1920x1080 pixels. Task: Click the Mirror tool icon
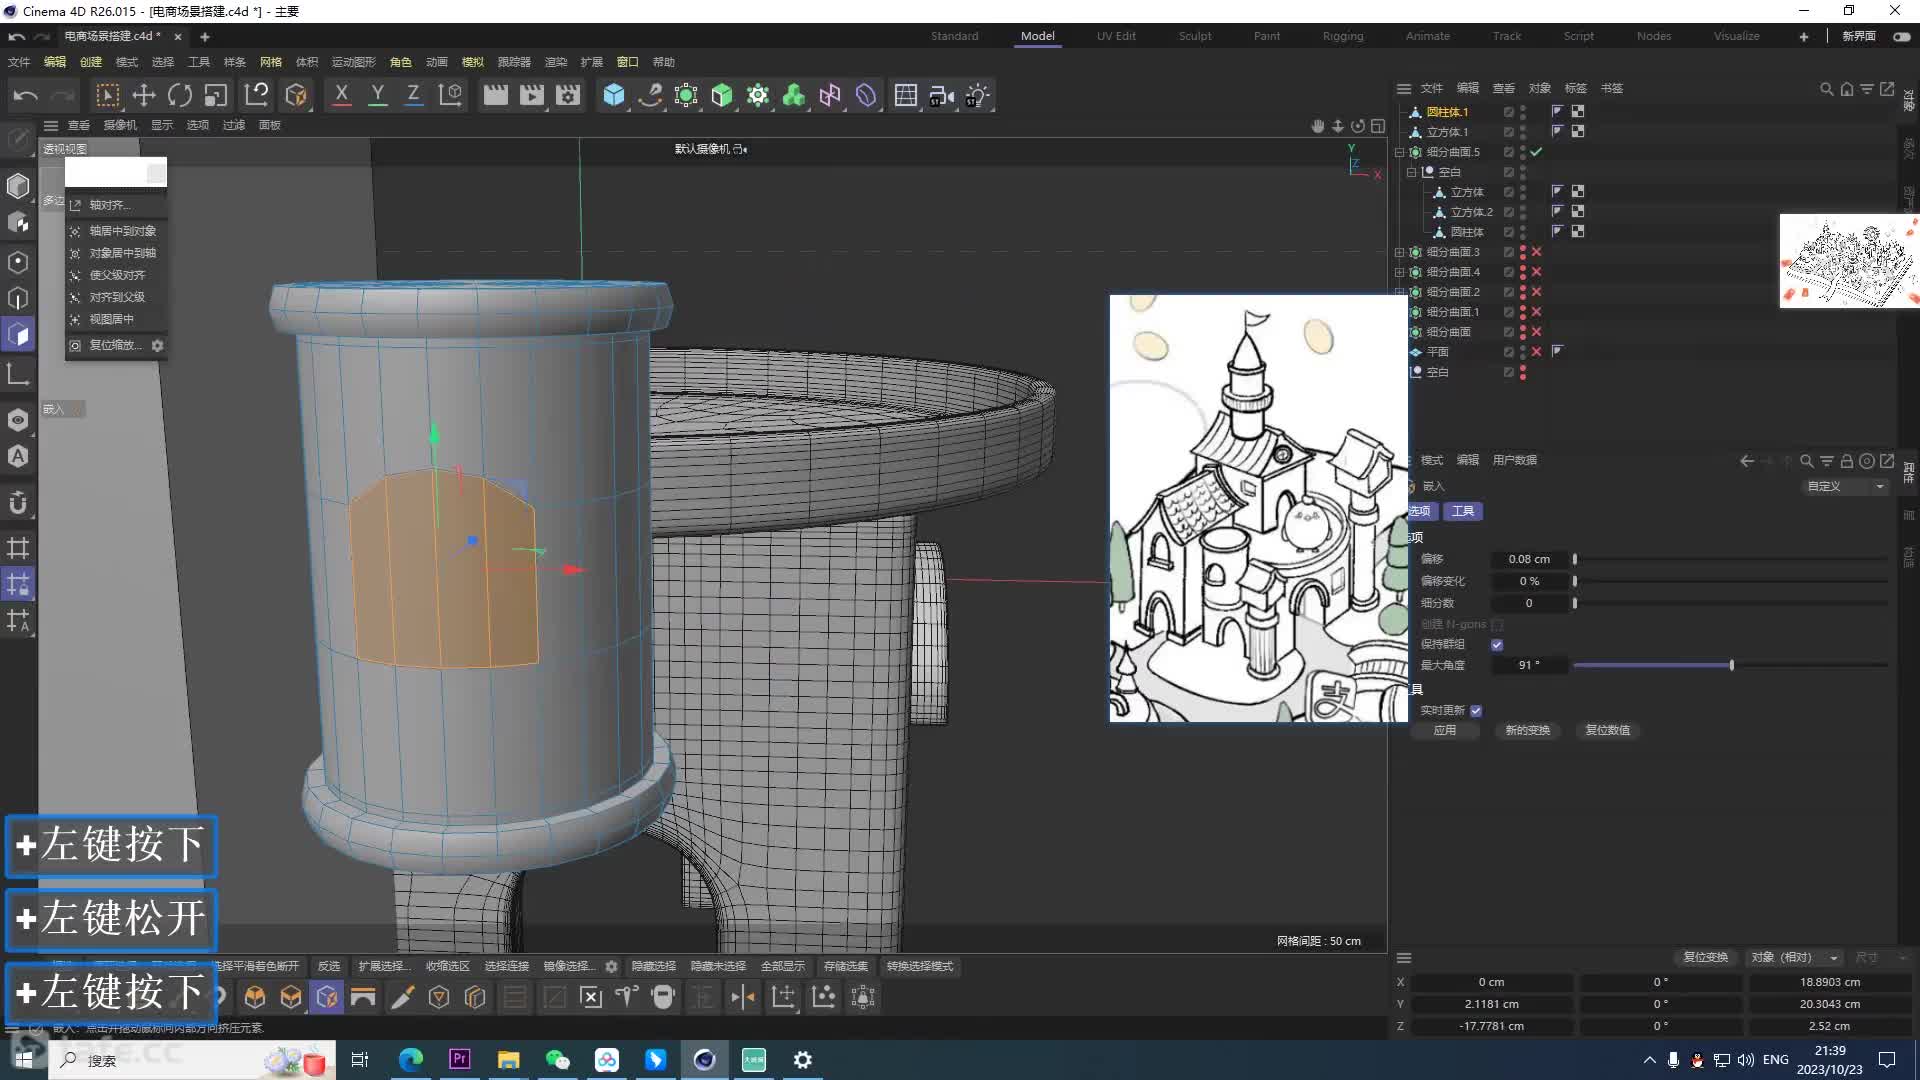pyautogui.click(x=743, y=997)
